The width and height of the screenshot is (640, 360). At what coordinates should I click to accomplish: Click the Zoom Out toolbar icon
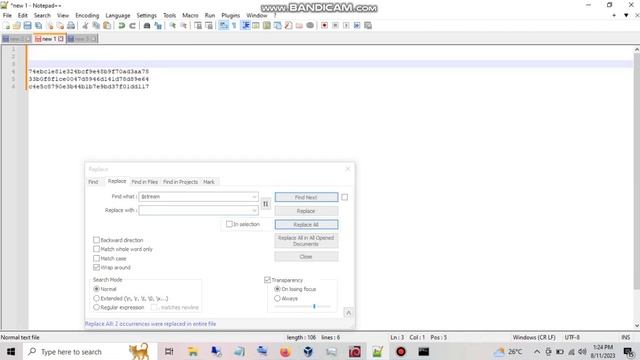point(184,26)
